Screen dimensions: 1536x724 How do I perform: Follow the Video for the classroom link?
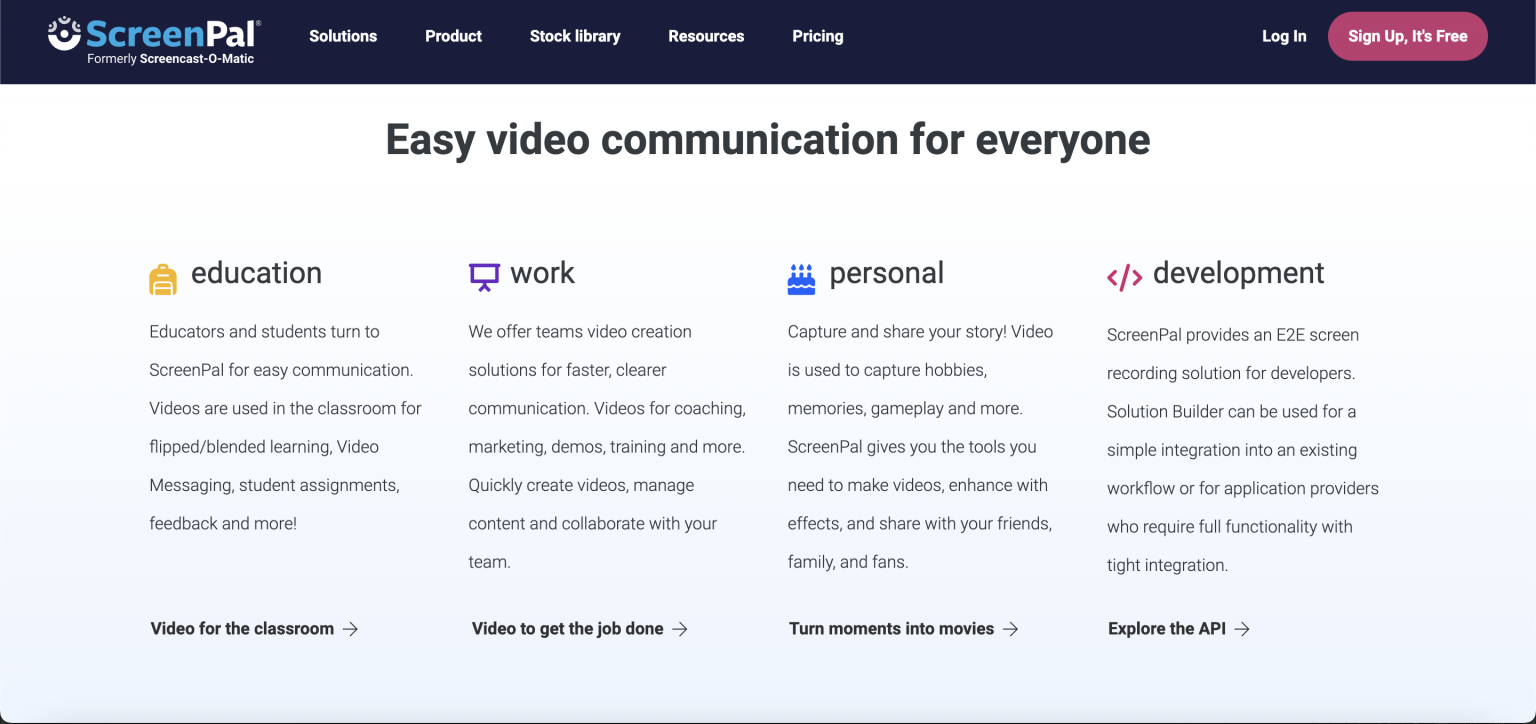[x=240, y=628]
